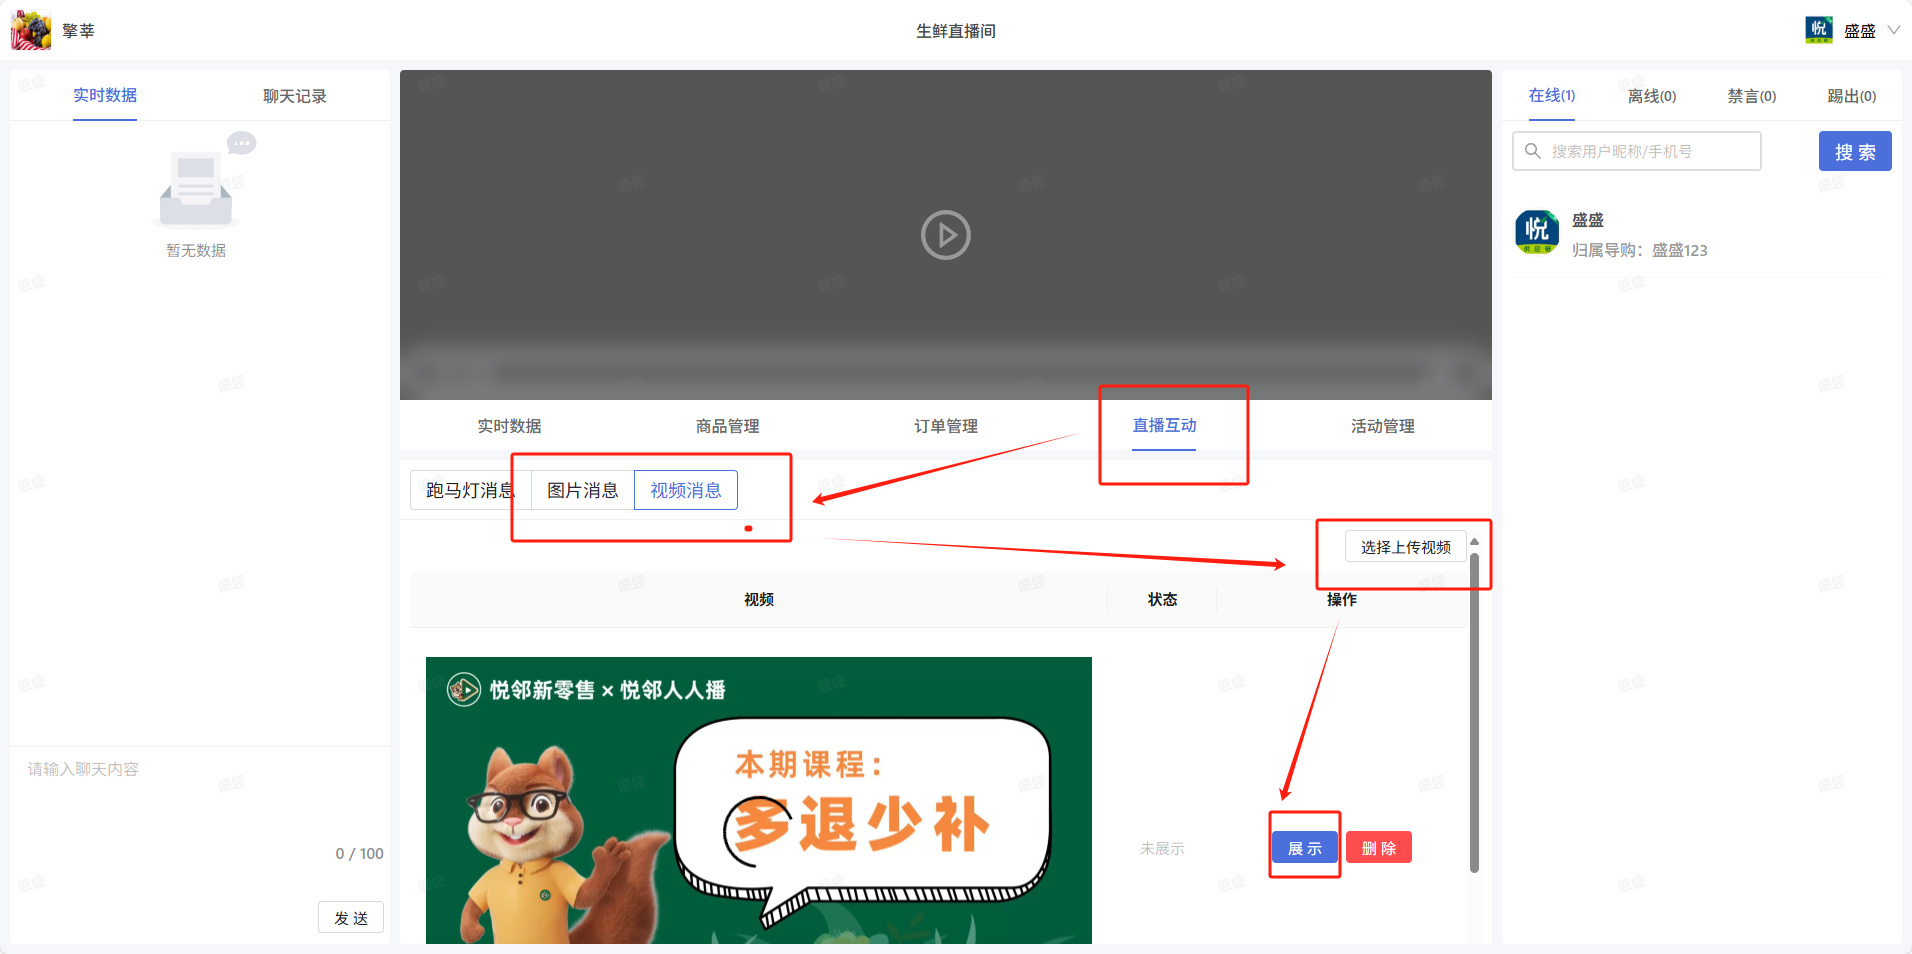
Task: Open the 订单管理 tab
Action: [945, 426]
